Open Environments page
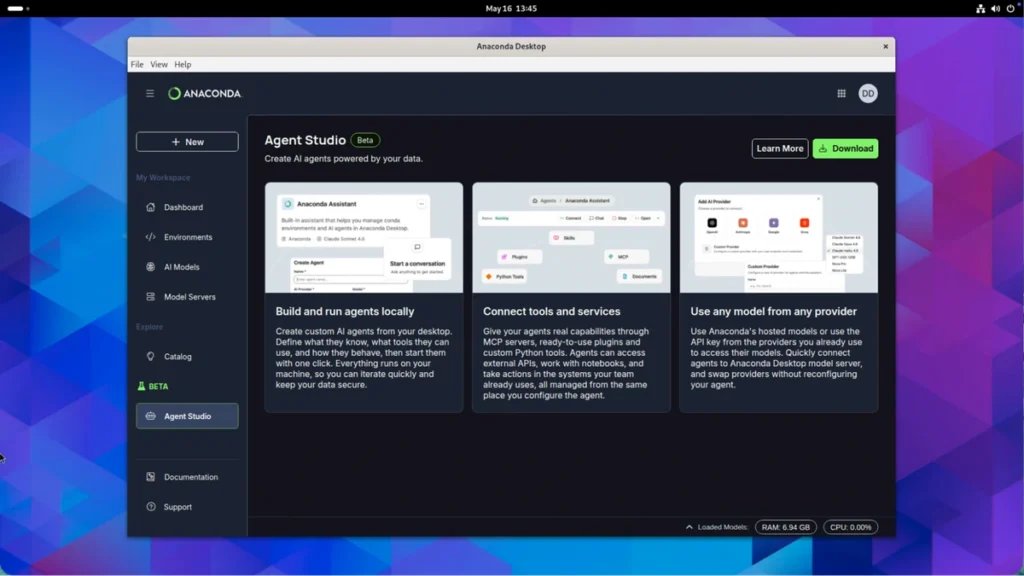This screenshot has width=1024, height=576. [187, 237]
